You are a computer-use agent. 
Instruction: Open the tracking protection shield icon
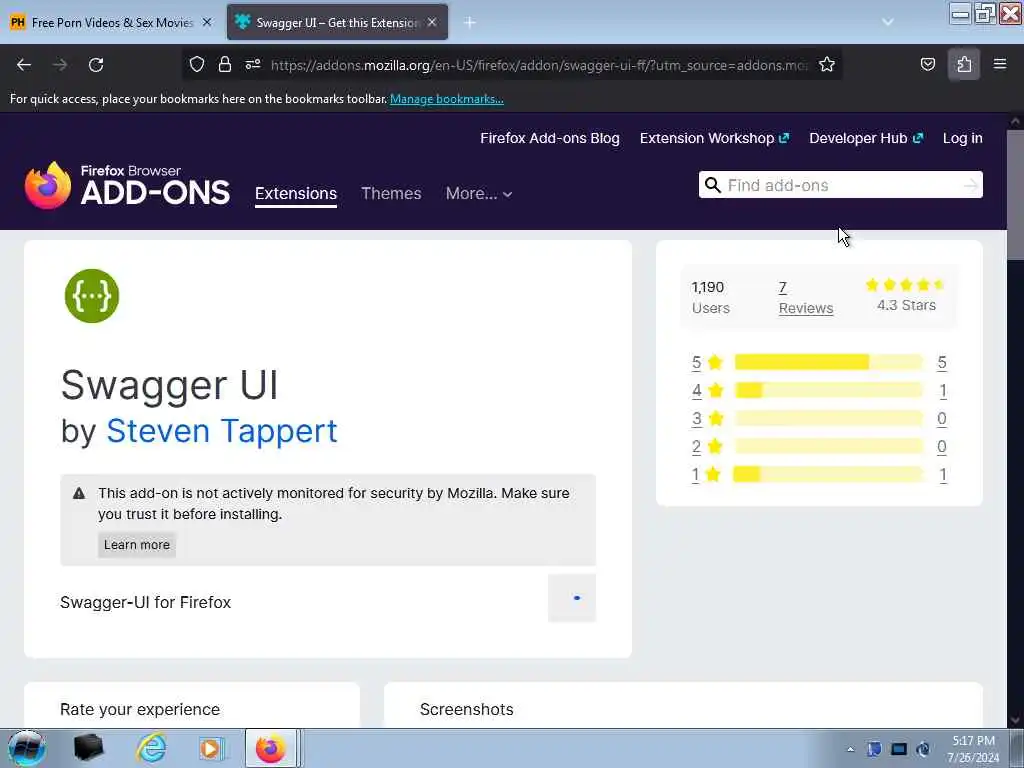tap(197, 64)
